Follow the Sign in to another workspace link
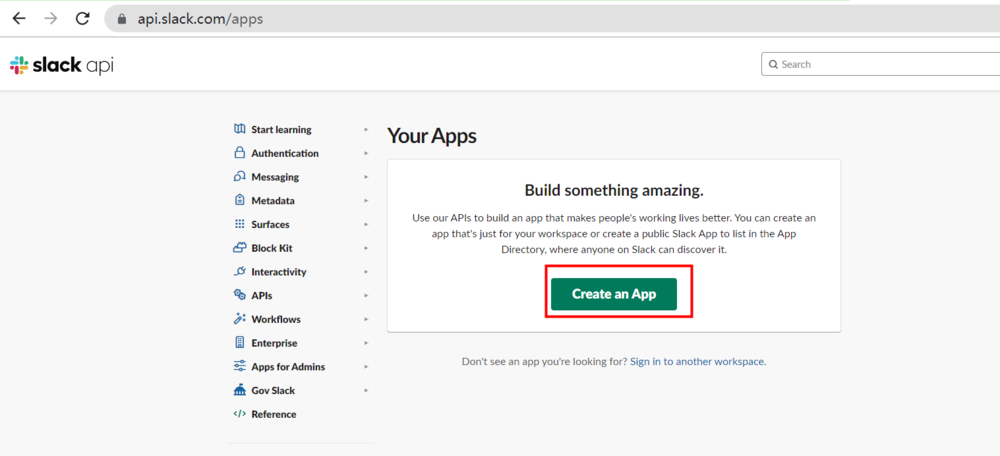 (x=698, y=362)
